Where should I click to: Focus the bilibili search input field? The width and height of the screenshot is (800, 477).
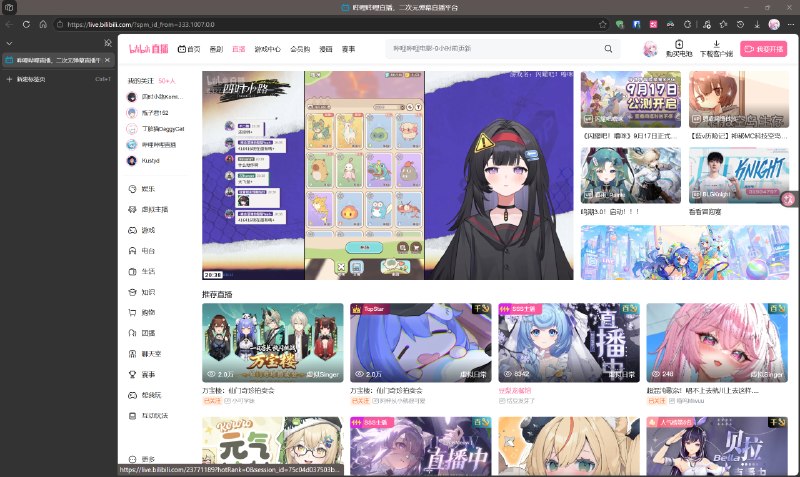pyautogui.click(x=495, y=49)
